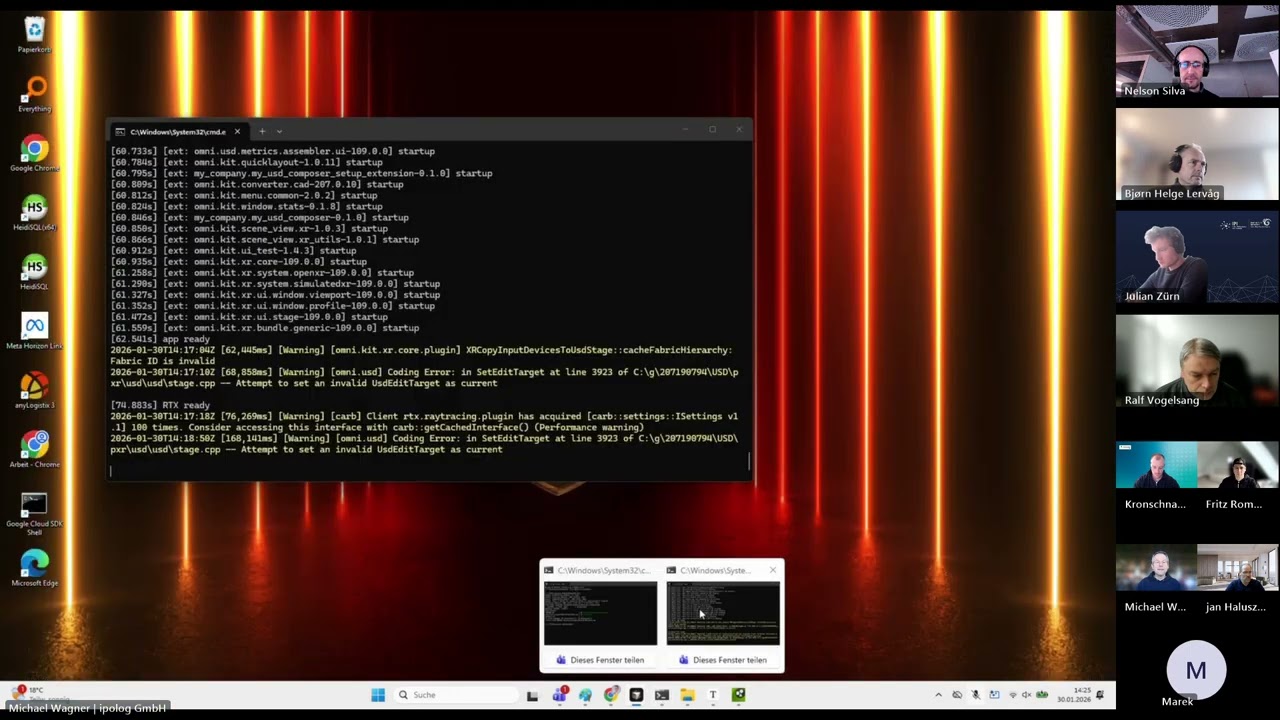Viewport: 1280px width, 720px height.
Task: Launch the anyLogistix 3 desktop icon
Action: click(34, 391)
